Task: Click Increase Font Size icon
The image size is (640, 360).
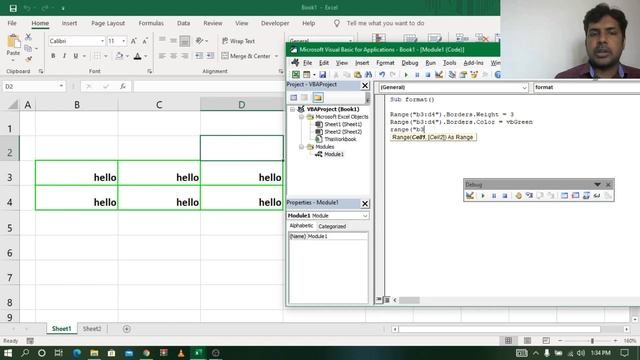Action: tap(133, 41)
